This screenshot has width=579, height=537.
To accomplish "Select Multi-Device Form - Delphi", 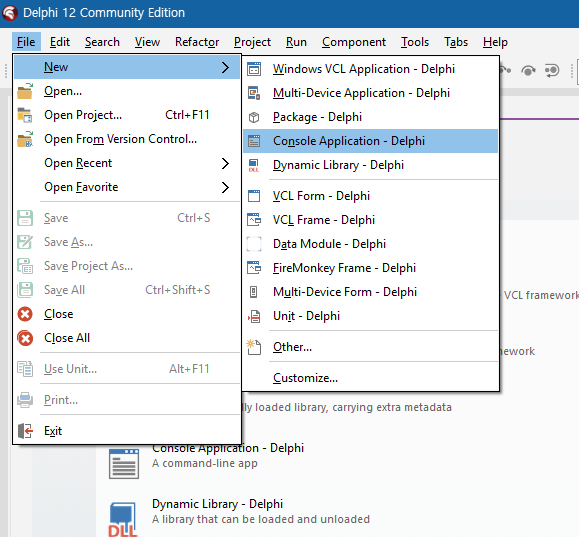I will (370, 292).
